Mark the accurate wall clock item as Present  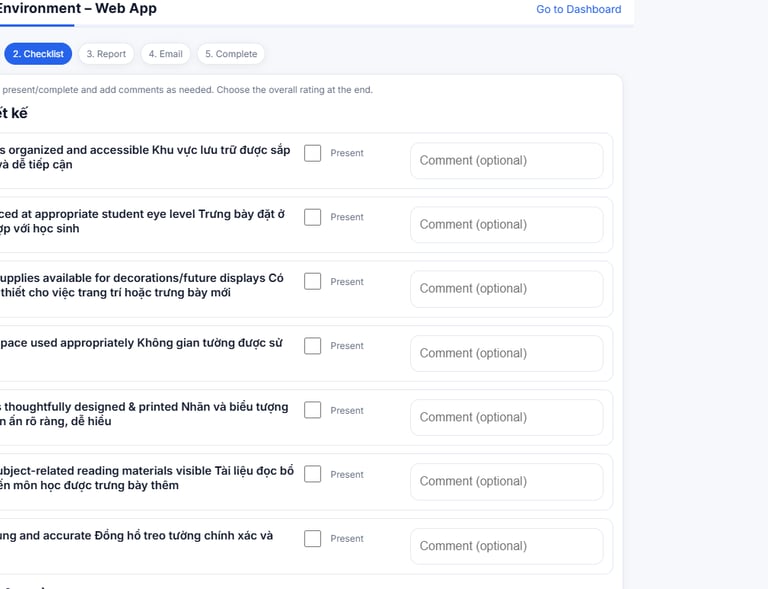[313, 539]
